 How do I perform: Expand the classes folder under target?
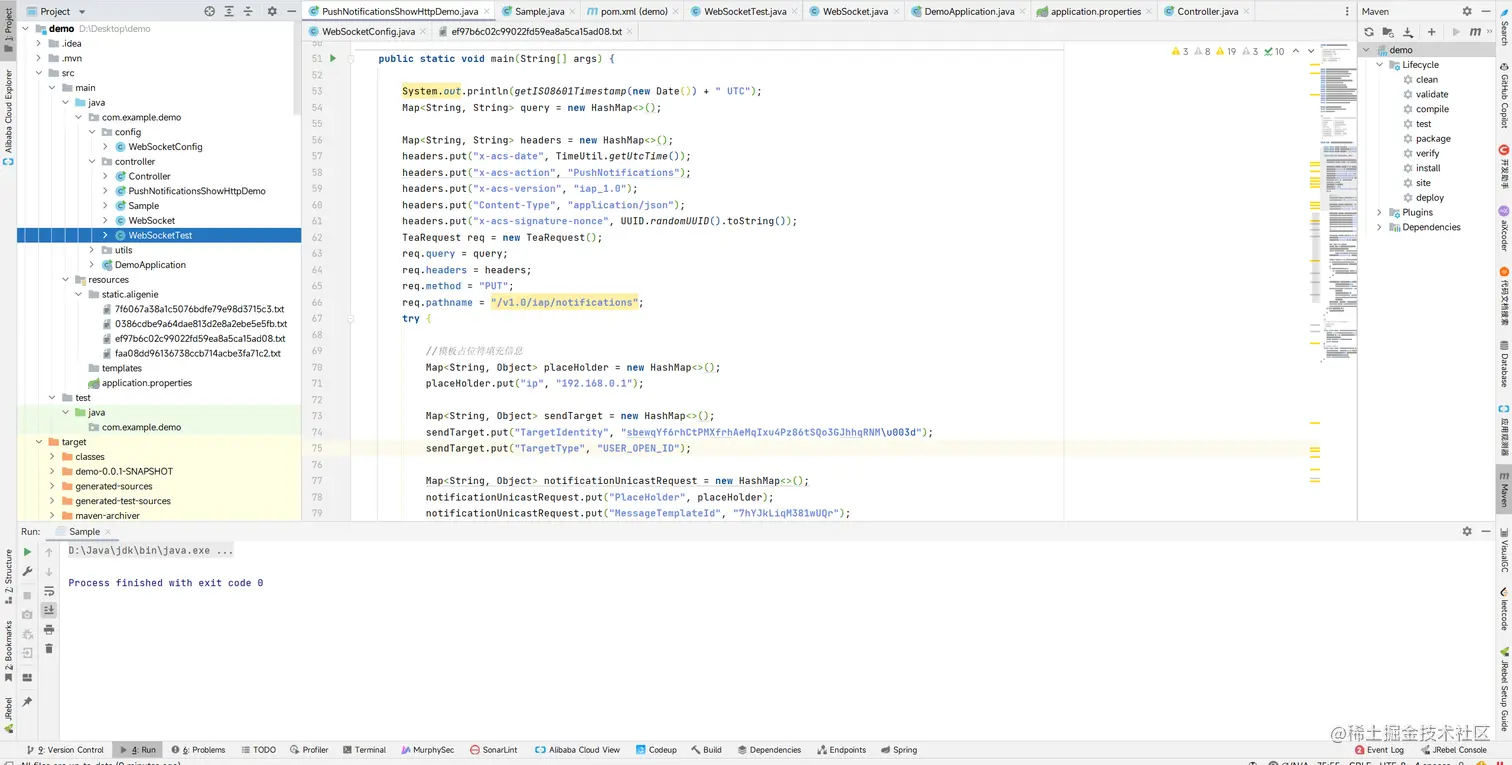tap(53, 456)
